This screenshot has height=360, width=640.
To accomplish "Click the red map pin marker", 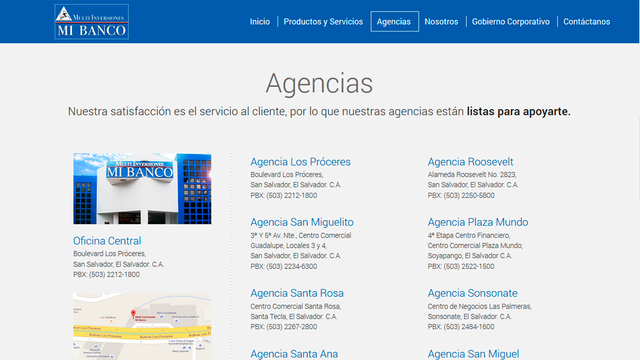I will tap(133, 314).
